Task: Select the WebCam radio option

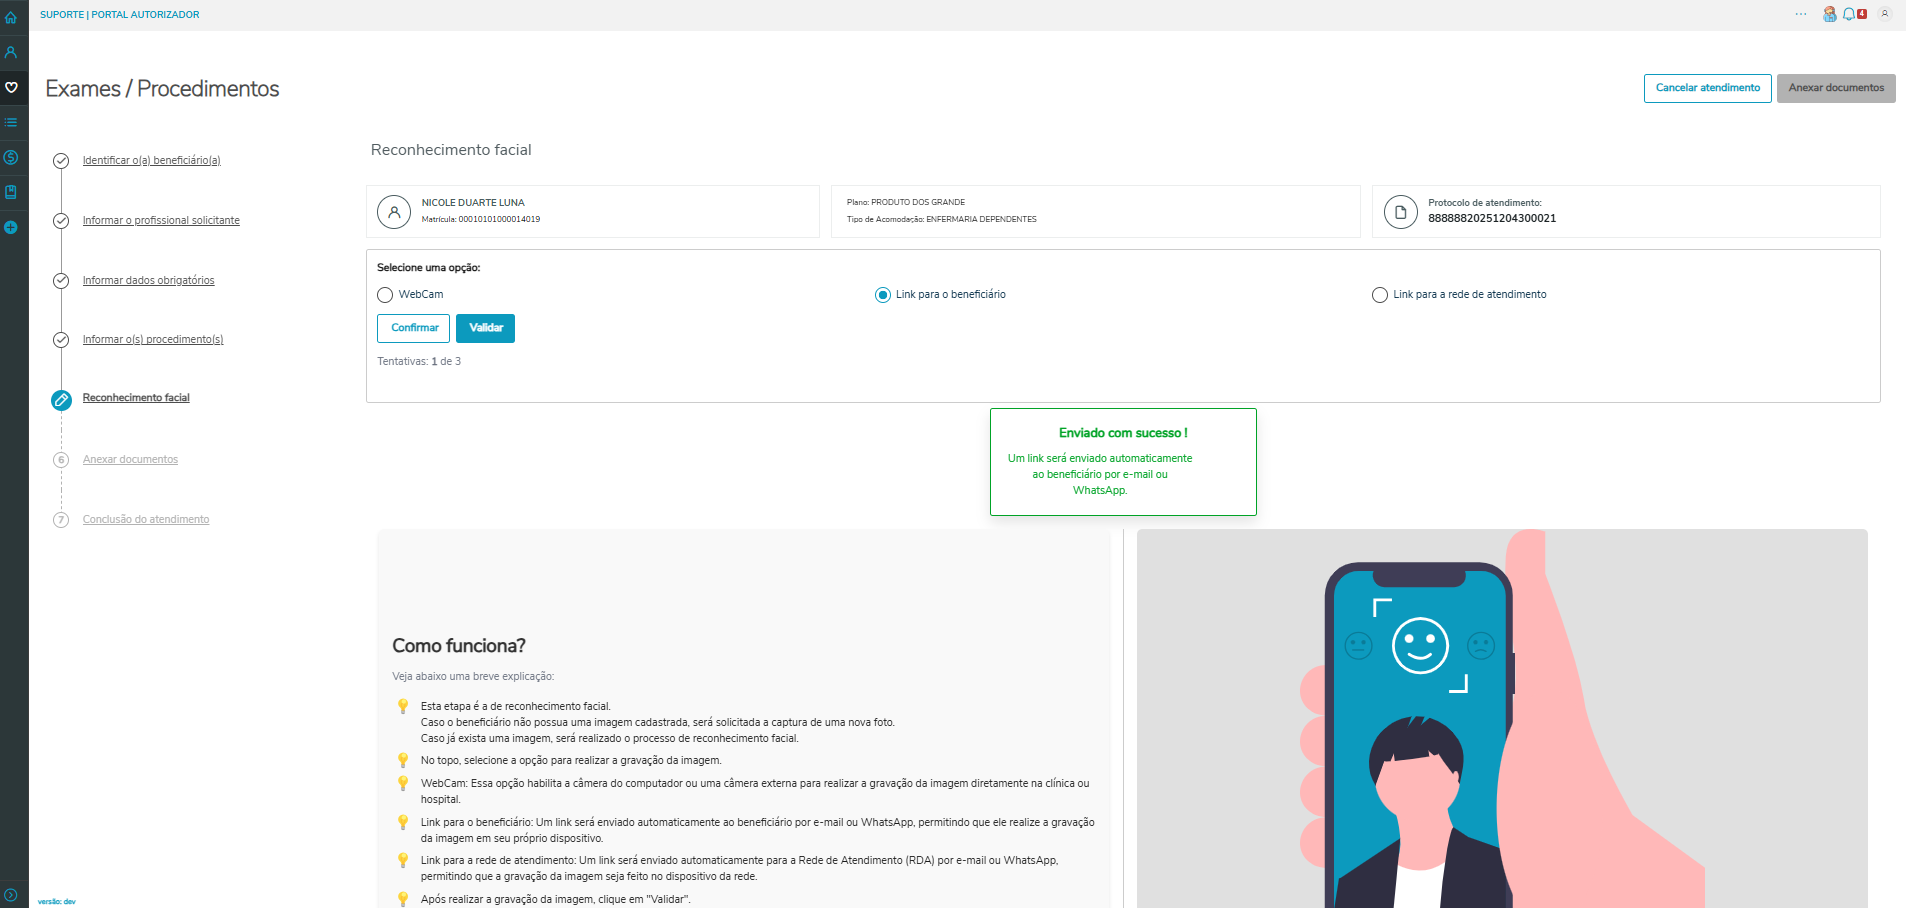Action: tap(385, 295)
